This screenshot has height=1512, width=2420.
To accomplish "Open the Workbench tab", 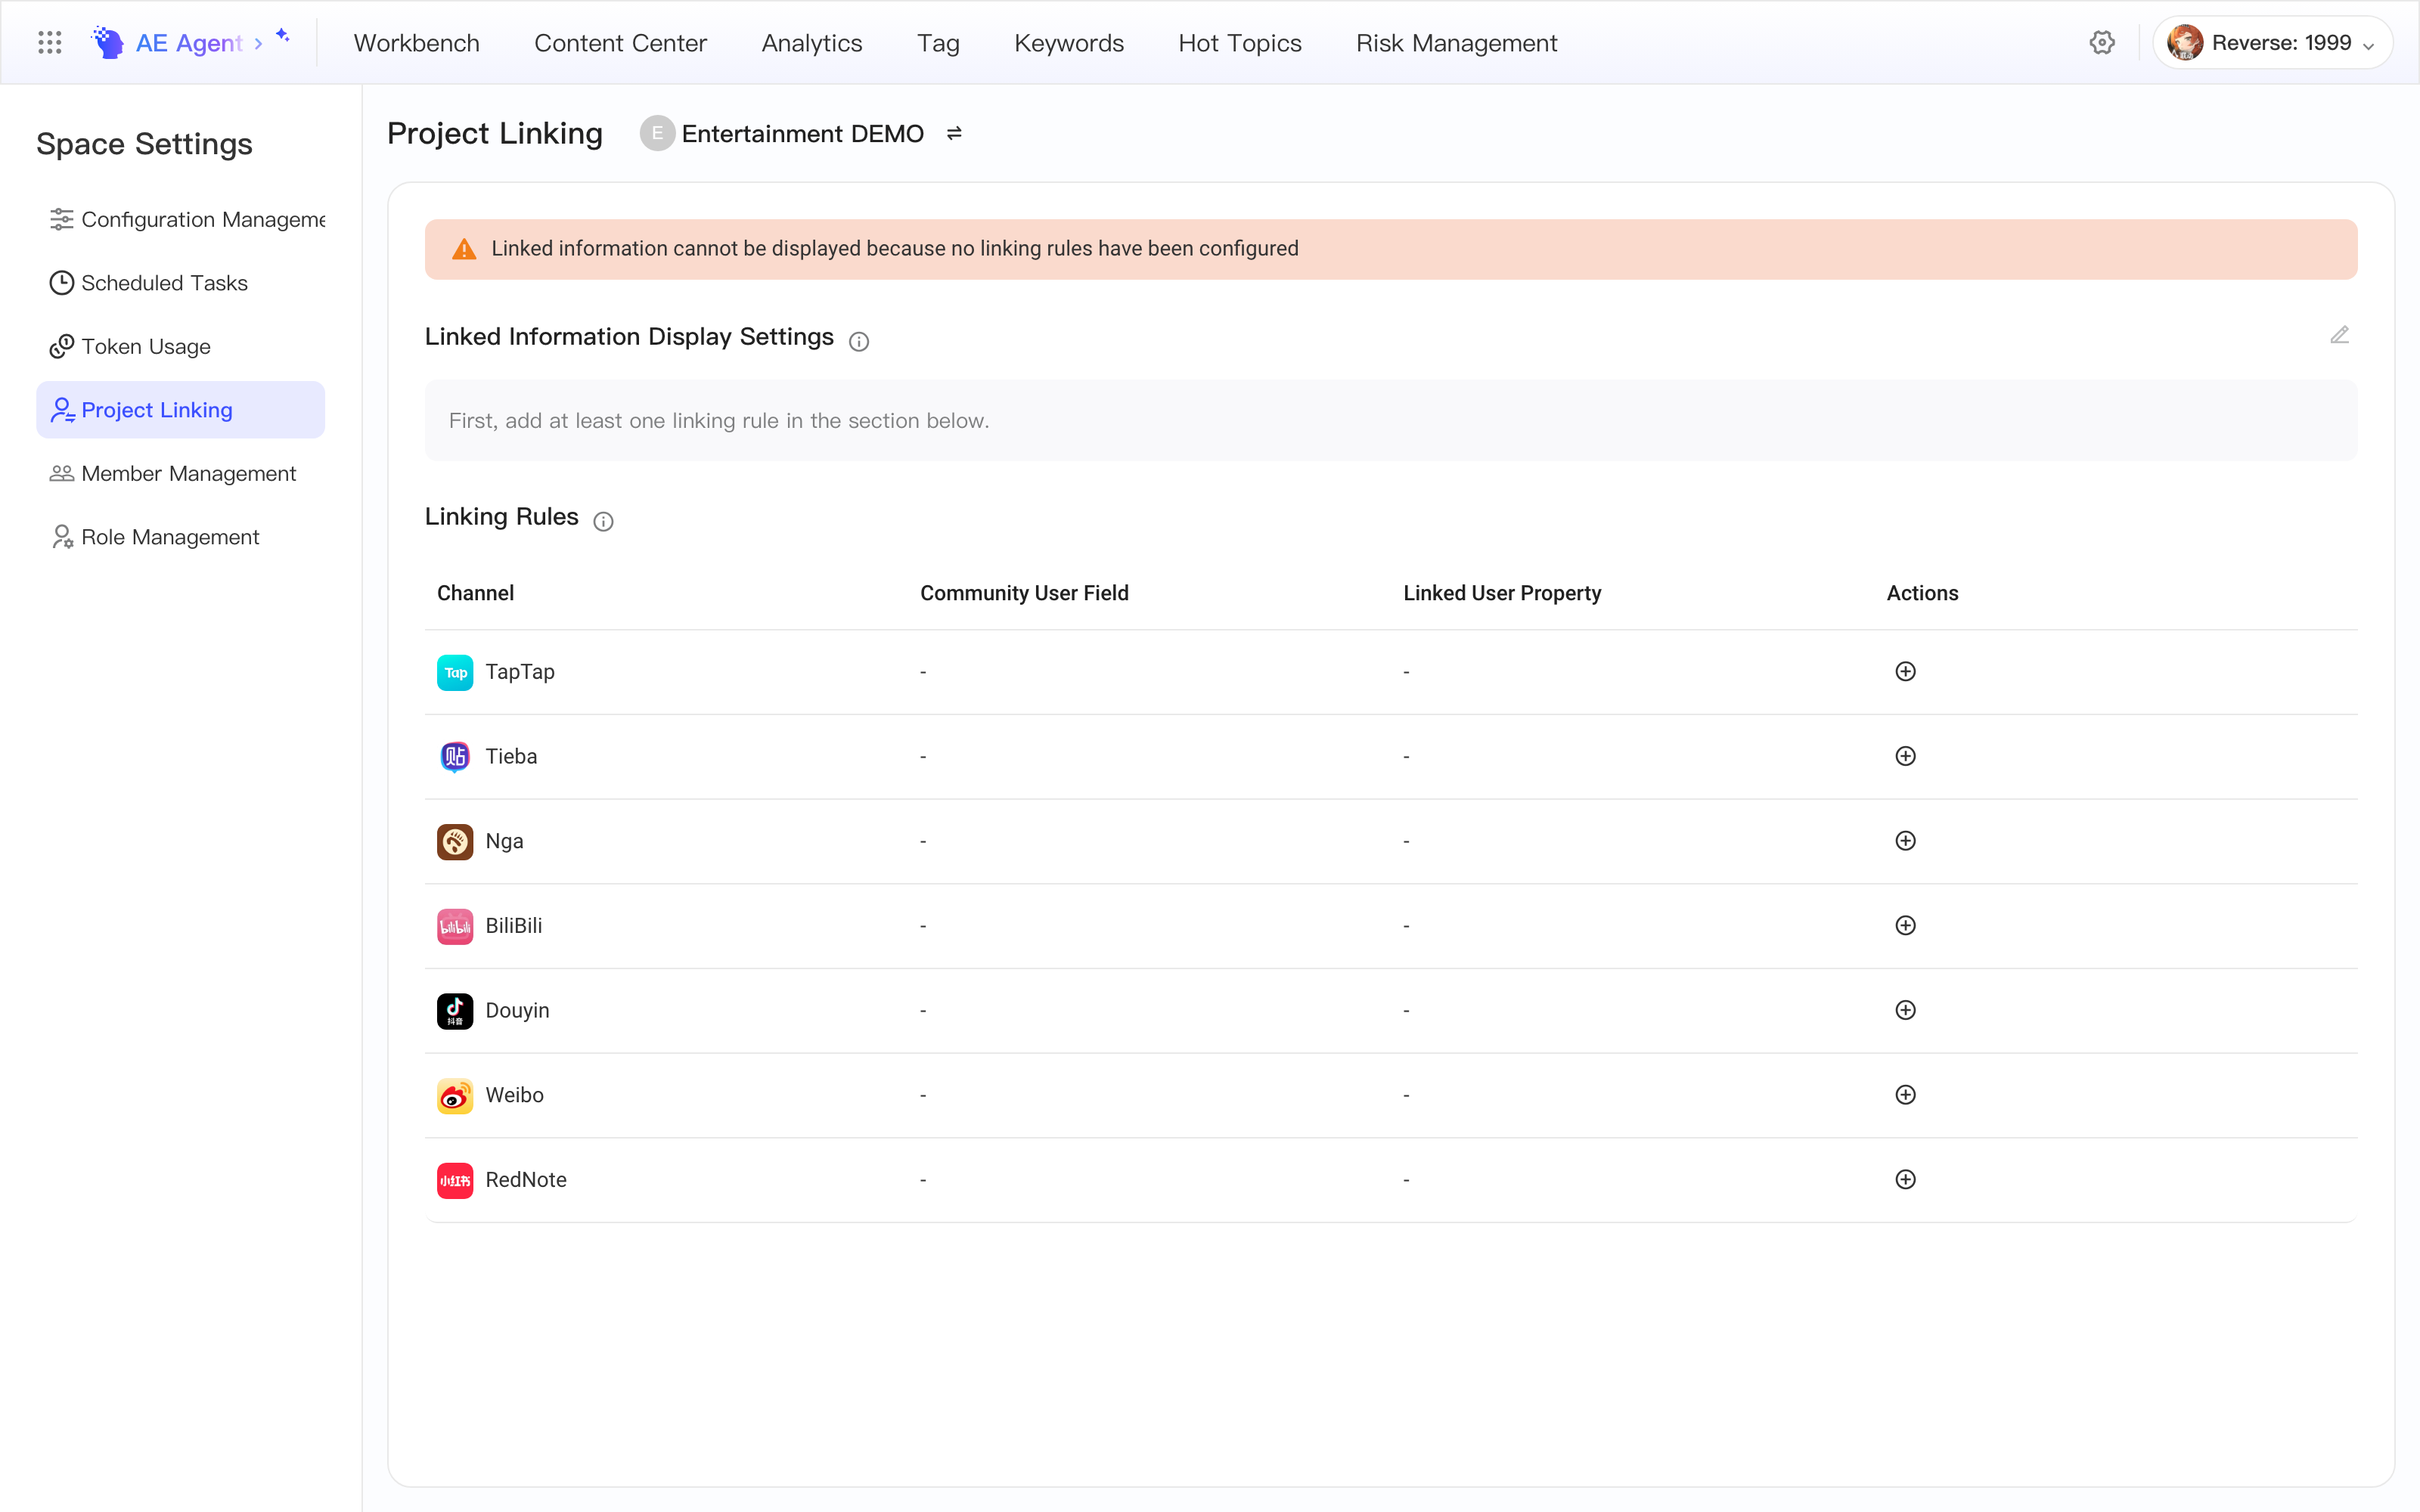I will click(x=417, y=43).
